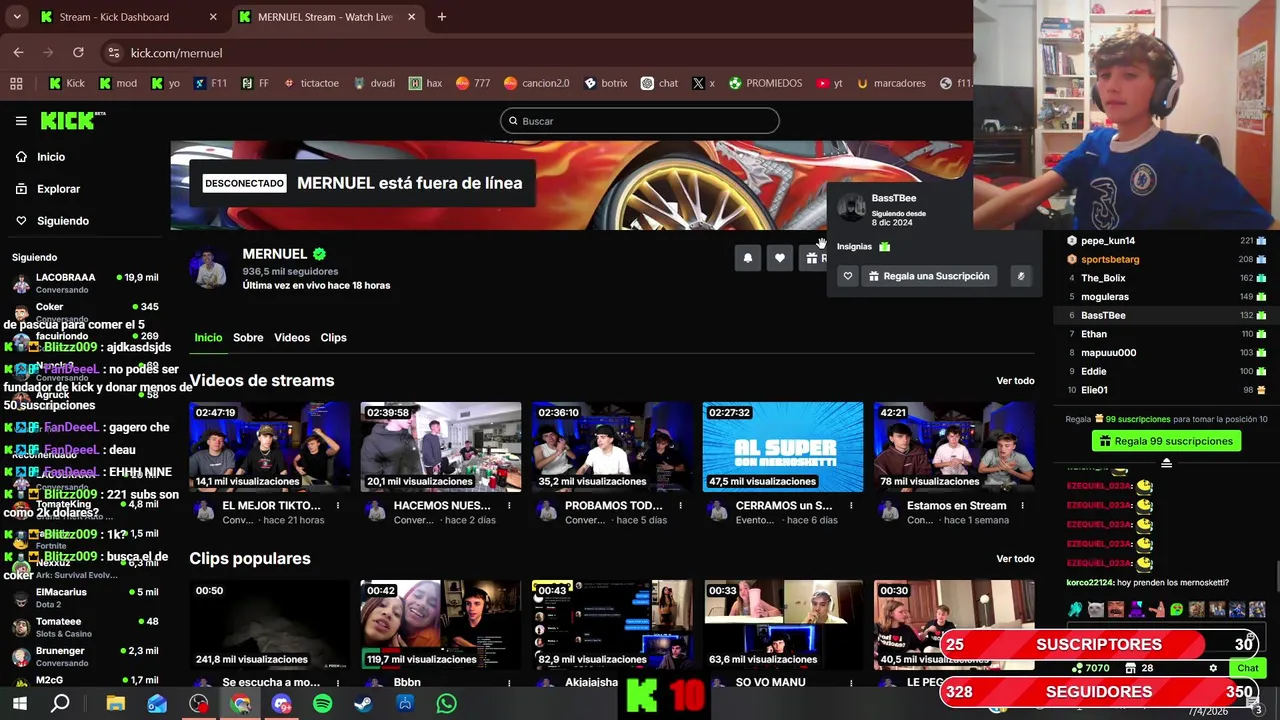The width and height of the screenshot is (1280, 720).
Task: Insert the teal clapping hands emote
Action: pos(1075,609)
